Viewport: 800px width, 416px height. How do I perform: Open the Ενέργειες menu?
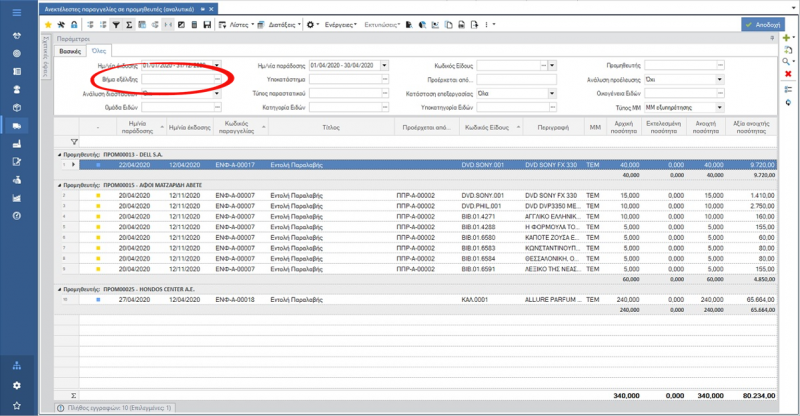click(x=341, y=25)
